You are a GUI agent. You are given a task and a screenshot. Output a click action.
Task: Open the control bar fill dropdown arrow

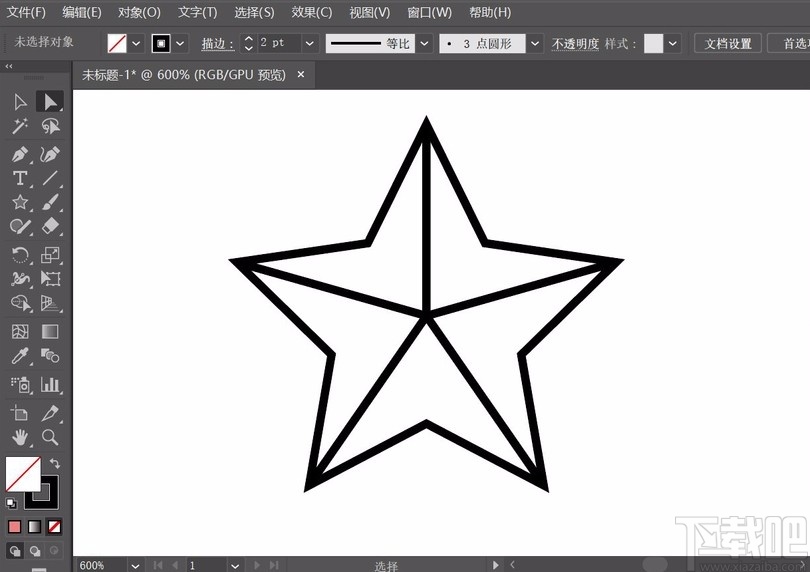[136, 43]
